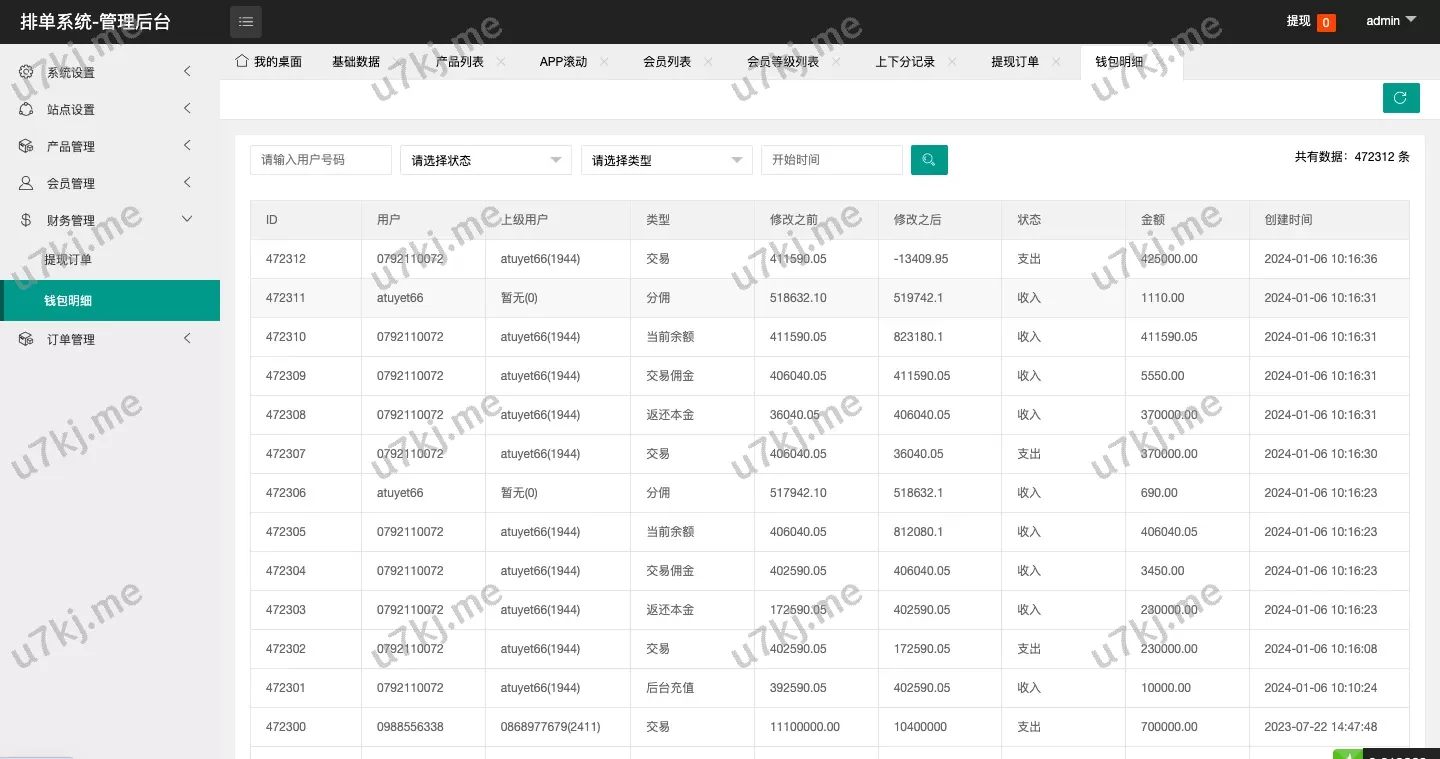
Task: Switch to the 上下分记录 tab
Action: pos(904,62)
